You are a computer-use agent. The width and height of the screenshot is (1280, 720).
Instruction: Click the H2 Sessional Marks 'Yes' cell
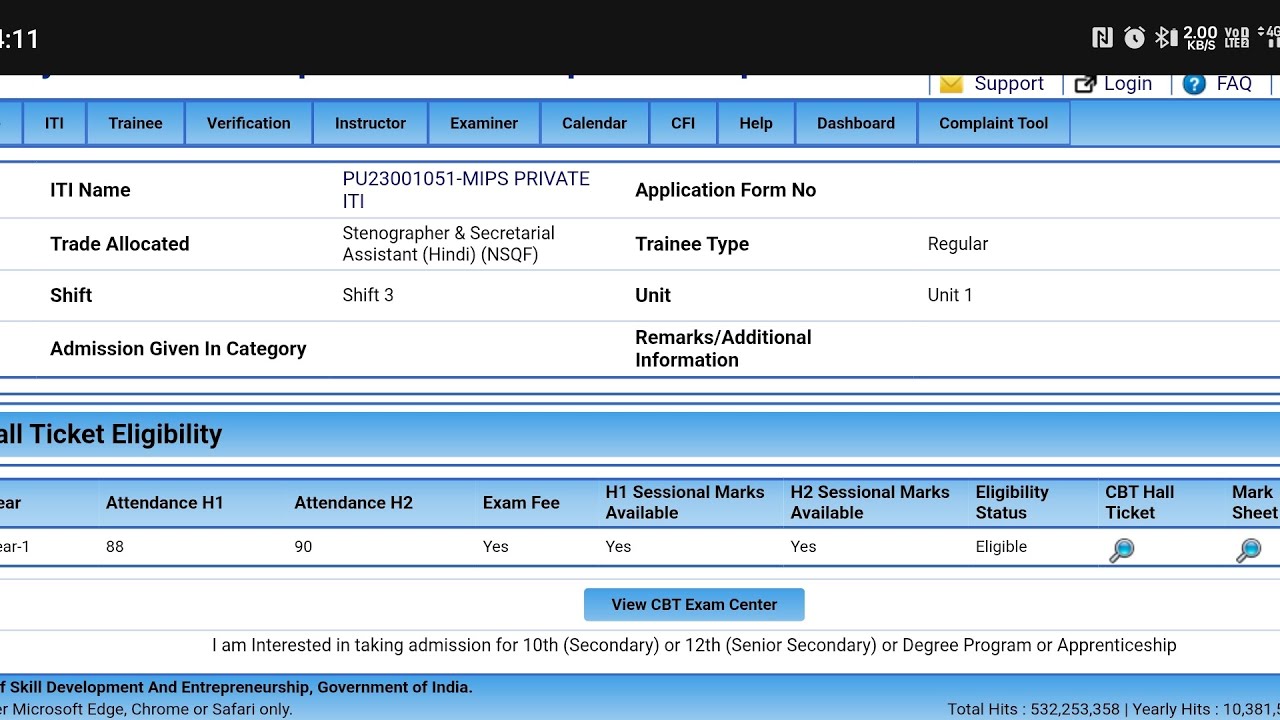[x=803, y=546]
